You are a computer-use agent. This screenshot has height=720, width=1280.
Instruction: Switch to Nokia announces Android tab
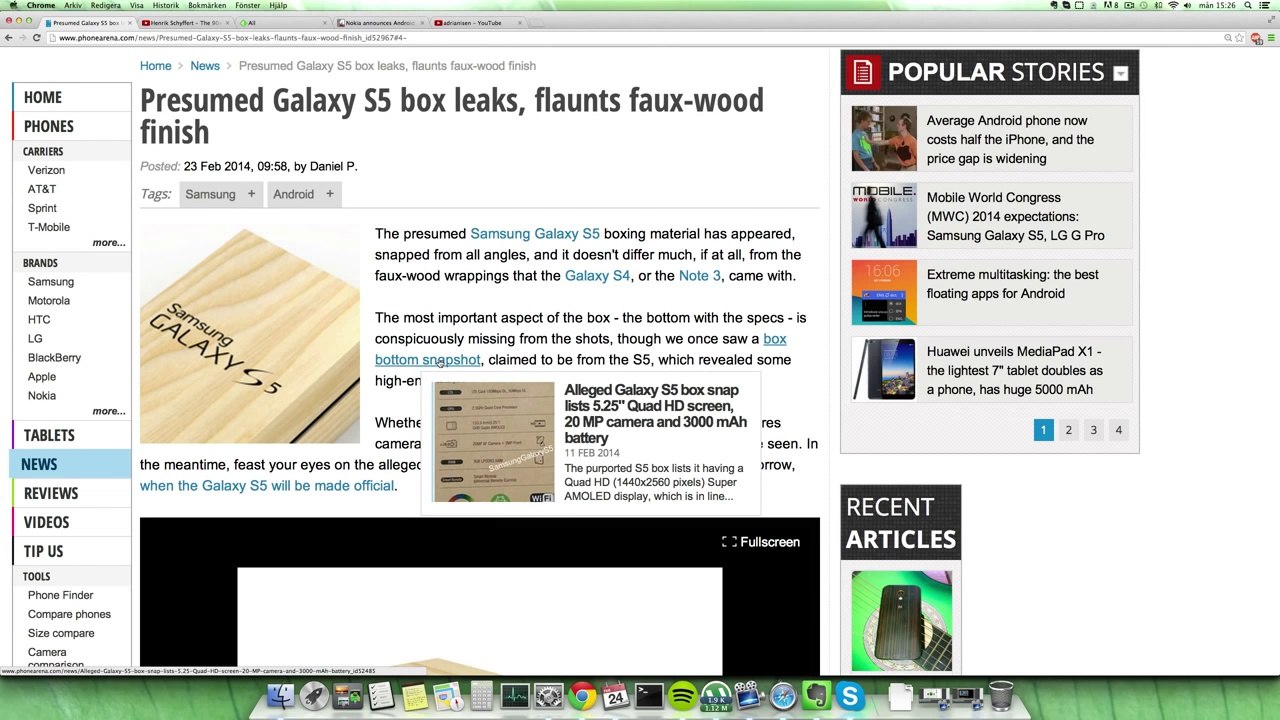(x=380, y=22)
